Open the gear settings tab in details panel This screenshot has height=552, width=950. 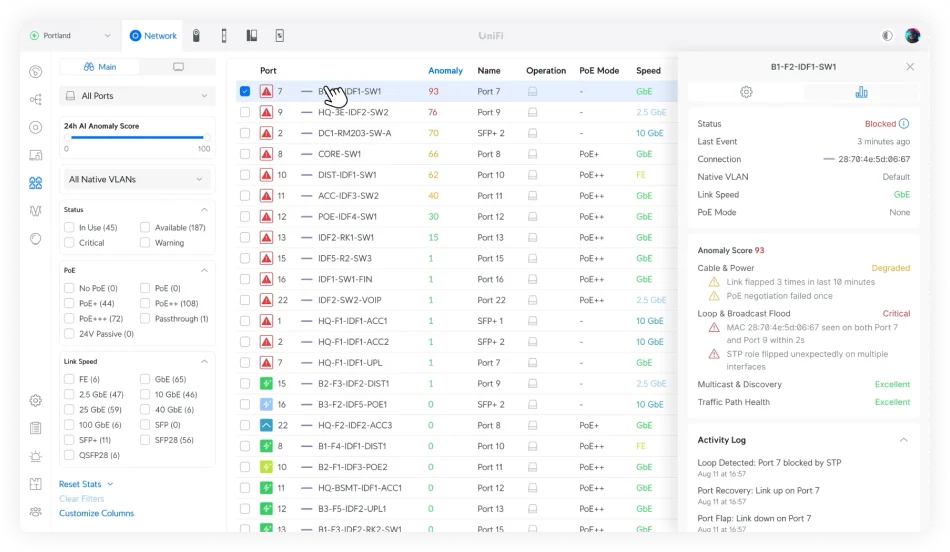tap(746, 92)
